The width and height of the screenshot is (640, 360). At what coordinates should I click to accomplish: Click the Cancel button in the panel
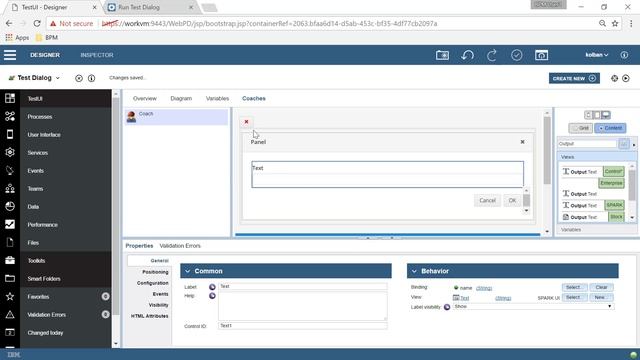487,200
